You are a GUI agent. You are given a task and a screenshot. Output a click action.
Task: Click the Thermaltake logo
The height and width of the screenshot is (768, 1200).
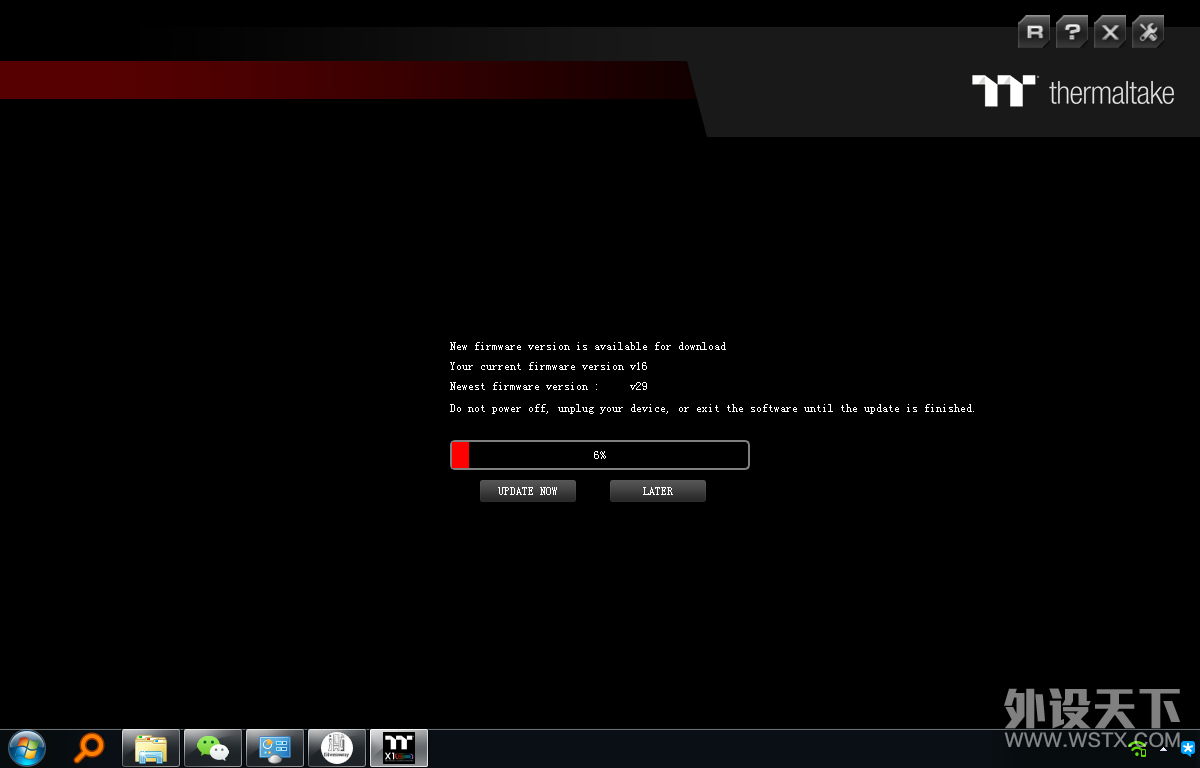tap(1073, 92)
